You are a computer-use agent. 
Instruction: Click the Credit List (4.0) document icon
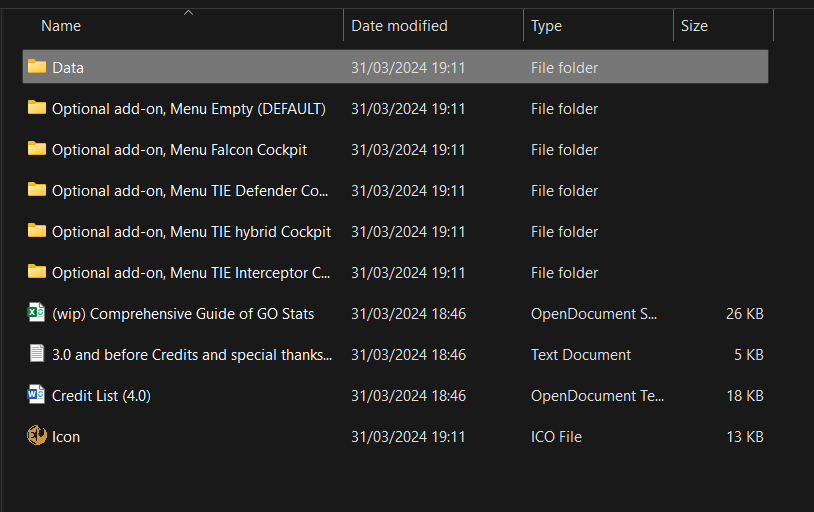tap(37, 395)
